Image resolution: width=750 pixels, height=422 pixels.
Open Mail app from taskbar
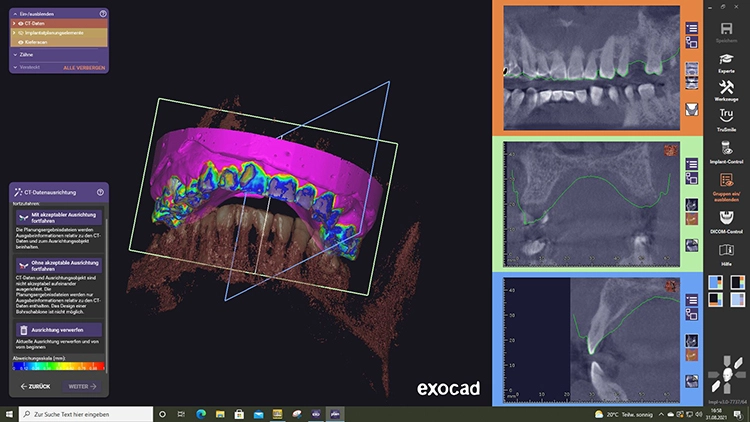pyautogui.click(x=258, y=414)
